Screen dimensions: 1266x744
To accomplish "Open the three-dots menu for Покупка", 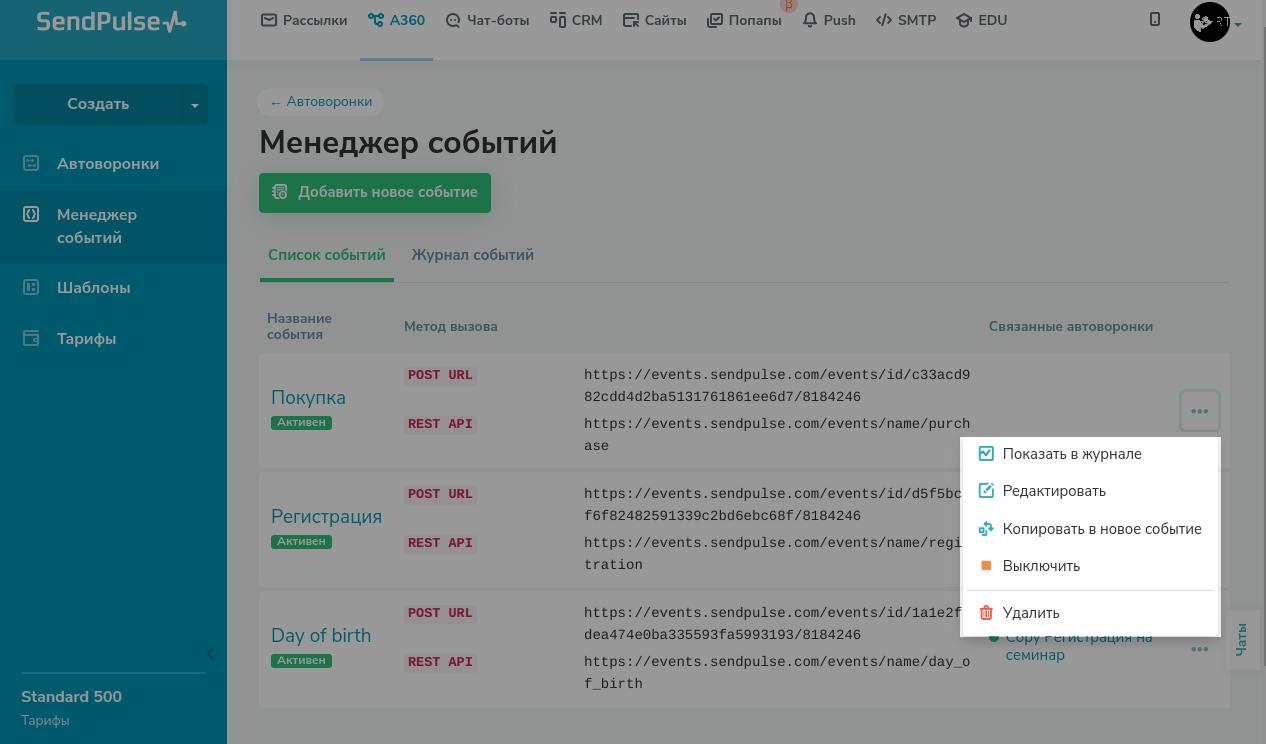I will pos(1199,411).
